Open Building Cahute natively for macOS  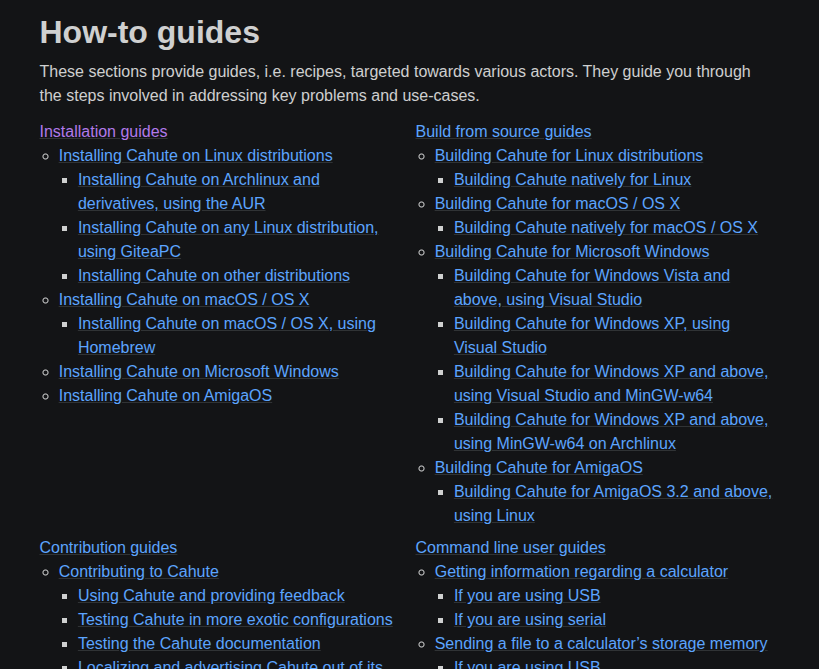605,227
